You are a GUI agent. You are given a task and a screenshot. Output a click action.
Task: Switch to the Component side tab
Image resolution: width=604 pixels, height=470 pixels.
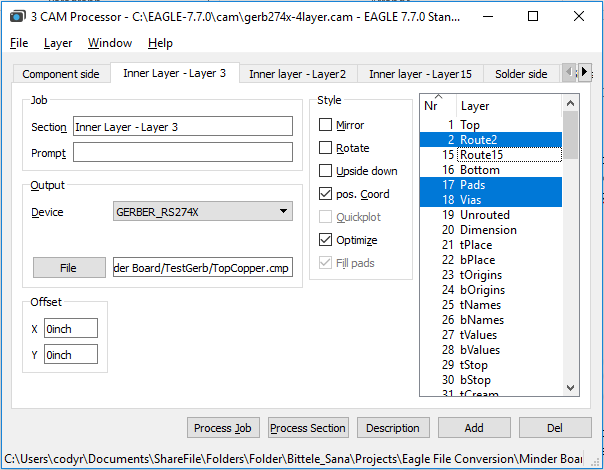pos(61,74)
